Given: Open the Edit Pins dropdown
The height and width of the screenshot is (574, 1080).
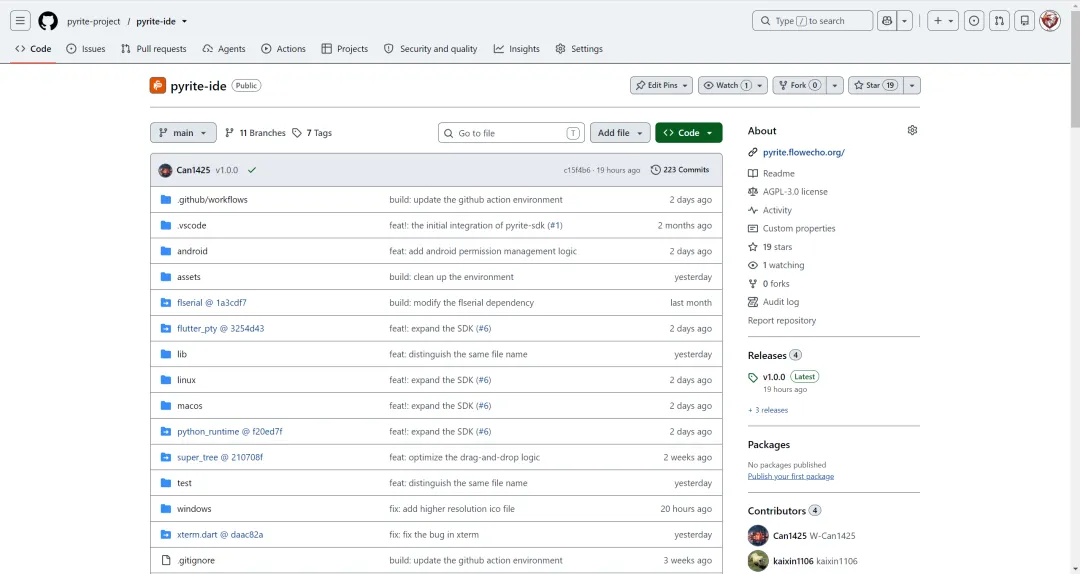Looking at the screenshot, I should (x=661, y=85).
